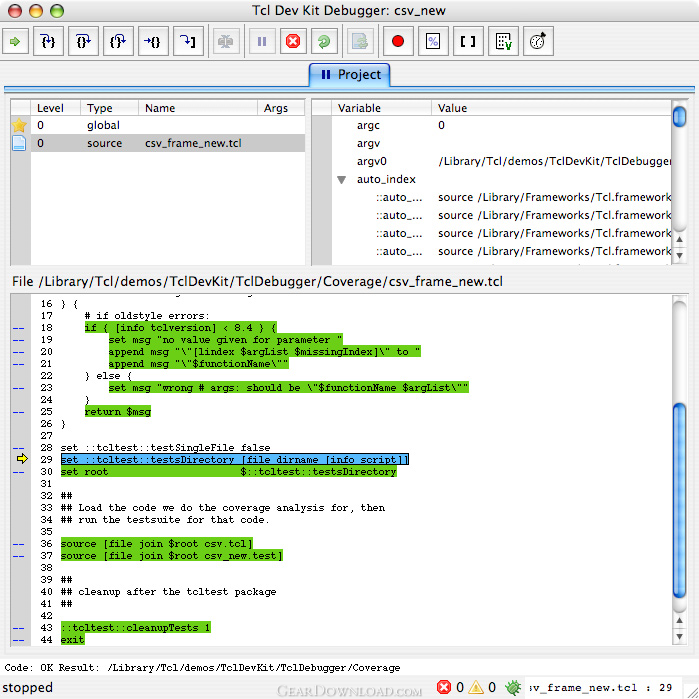Toggle breakpoint marker on line 28

pos(18,448)
